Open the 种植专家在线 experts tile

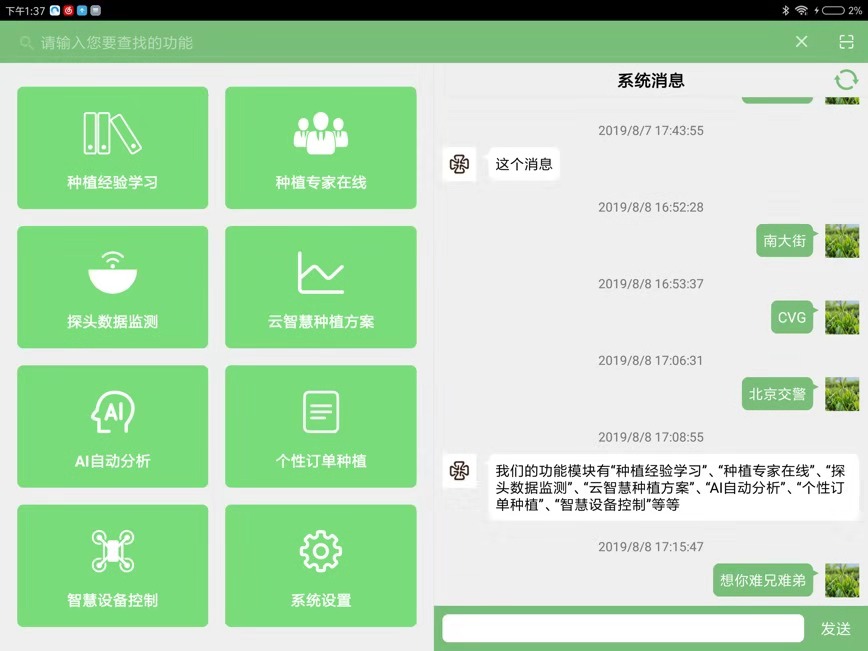click(x=320, y=148)
